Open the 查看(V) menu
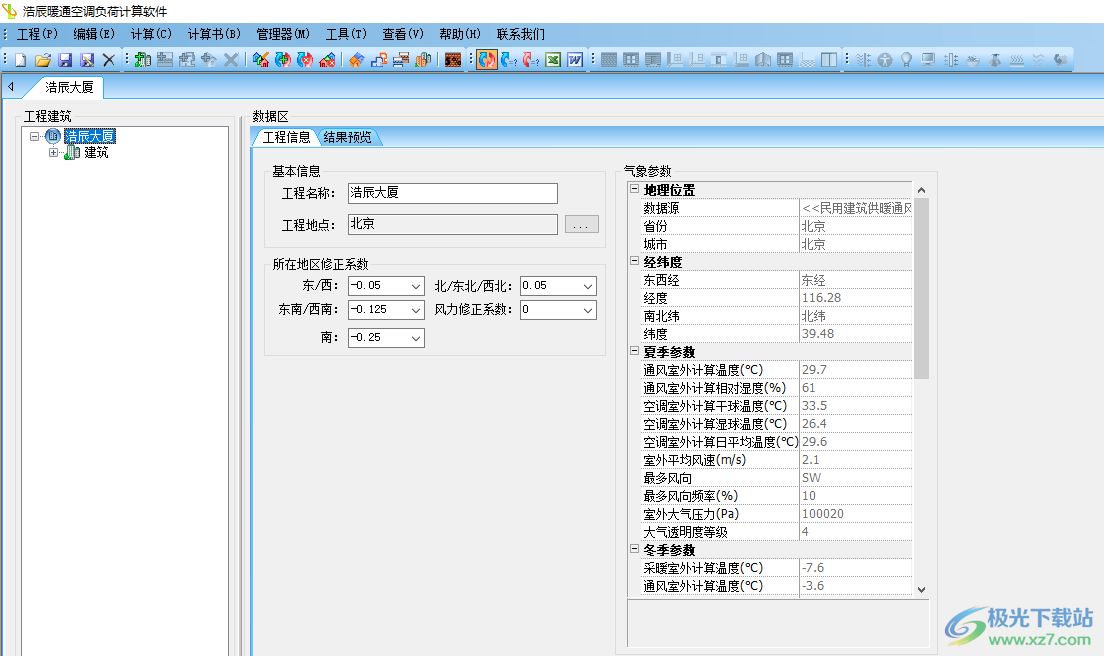The image size is (1104, 656). pyautogui.click(x=403, y=34)
